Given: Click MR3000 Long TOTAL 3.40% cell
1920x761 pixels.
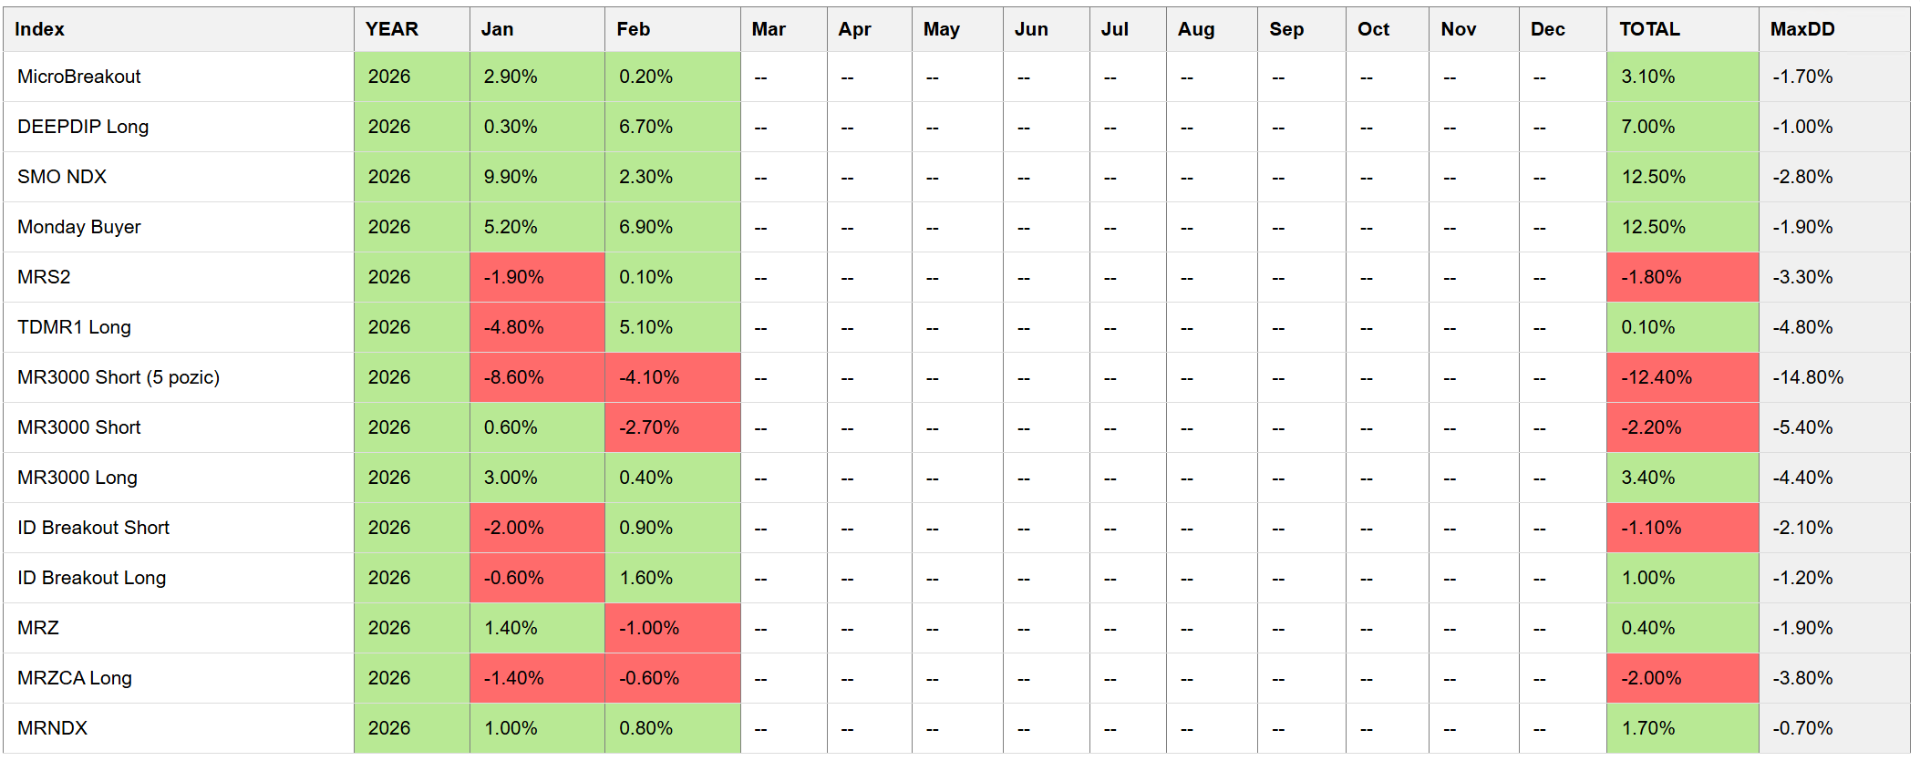Looking at the screenshot, I should tap(1648, 478).
